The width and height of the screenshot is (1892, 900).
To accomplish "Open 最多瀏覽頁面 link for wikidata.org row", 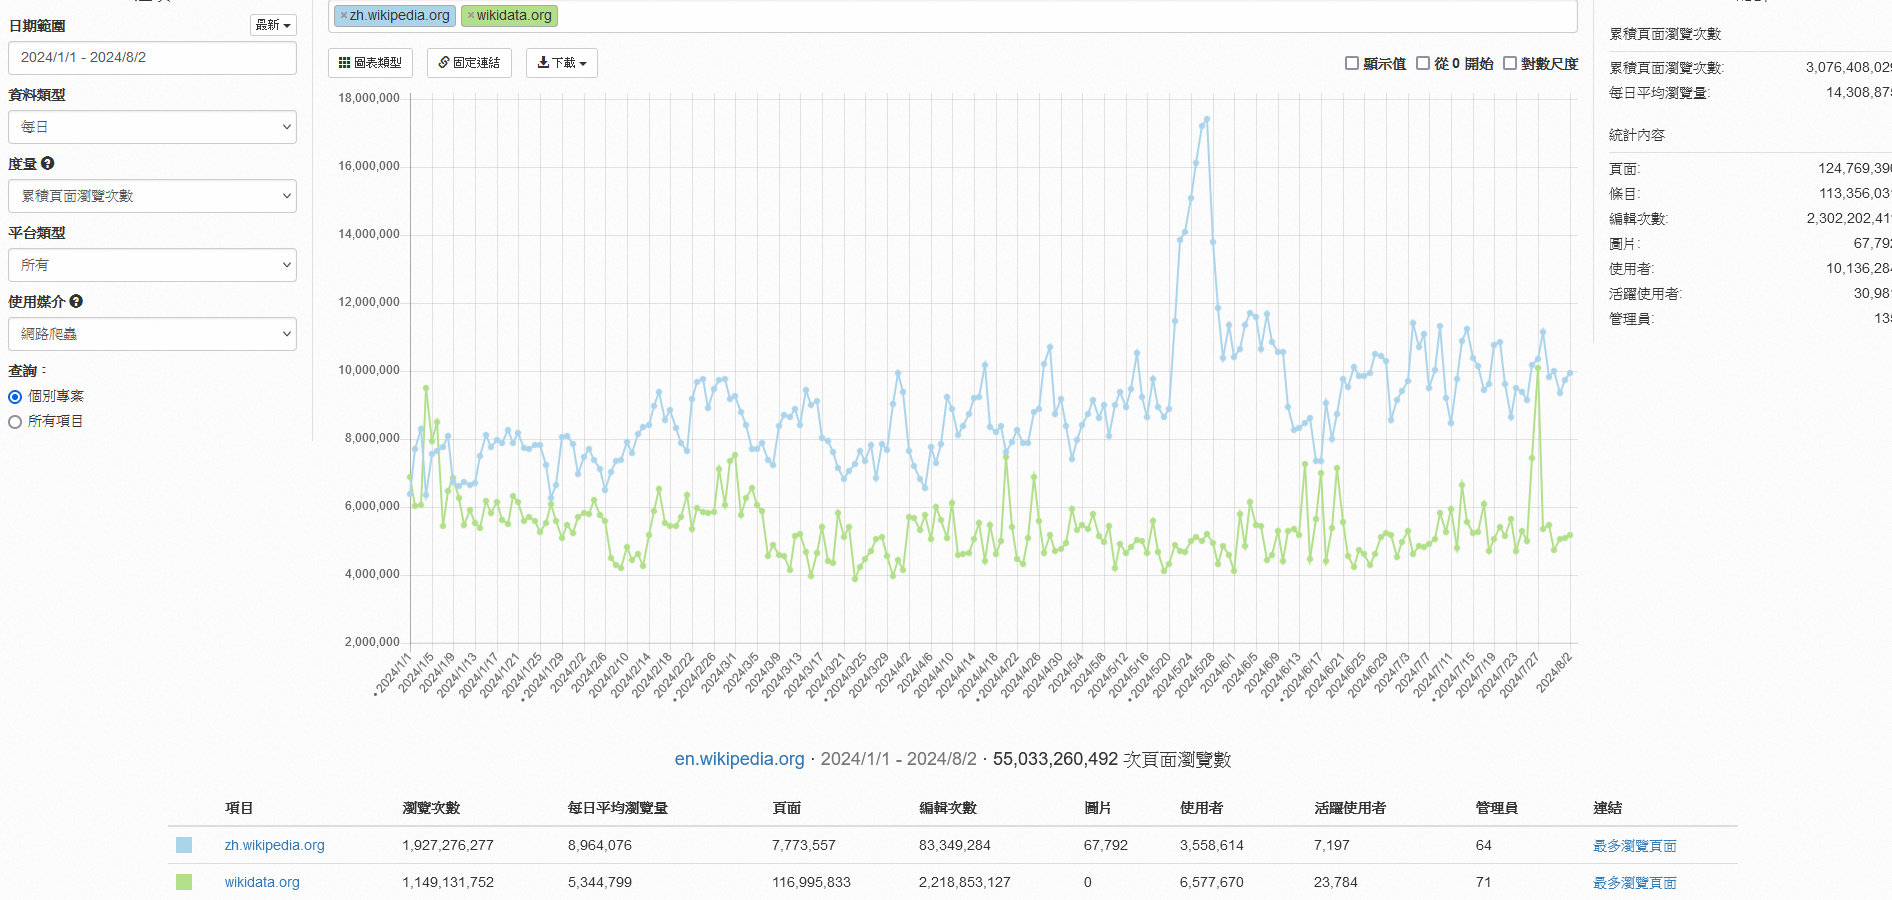I will coord(1635,883).
